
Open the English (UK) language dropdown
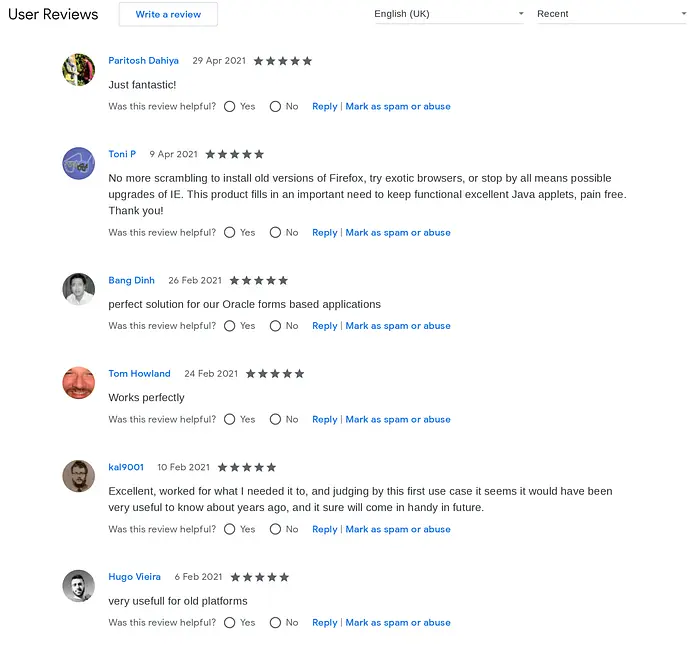tap(447, 14)
